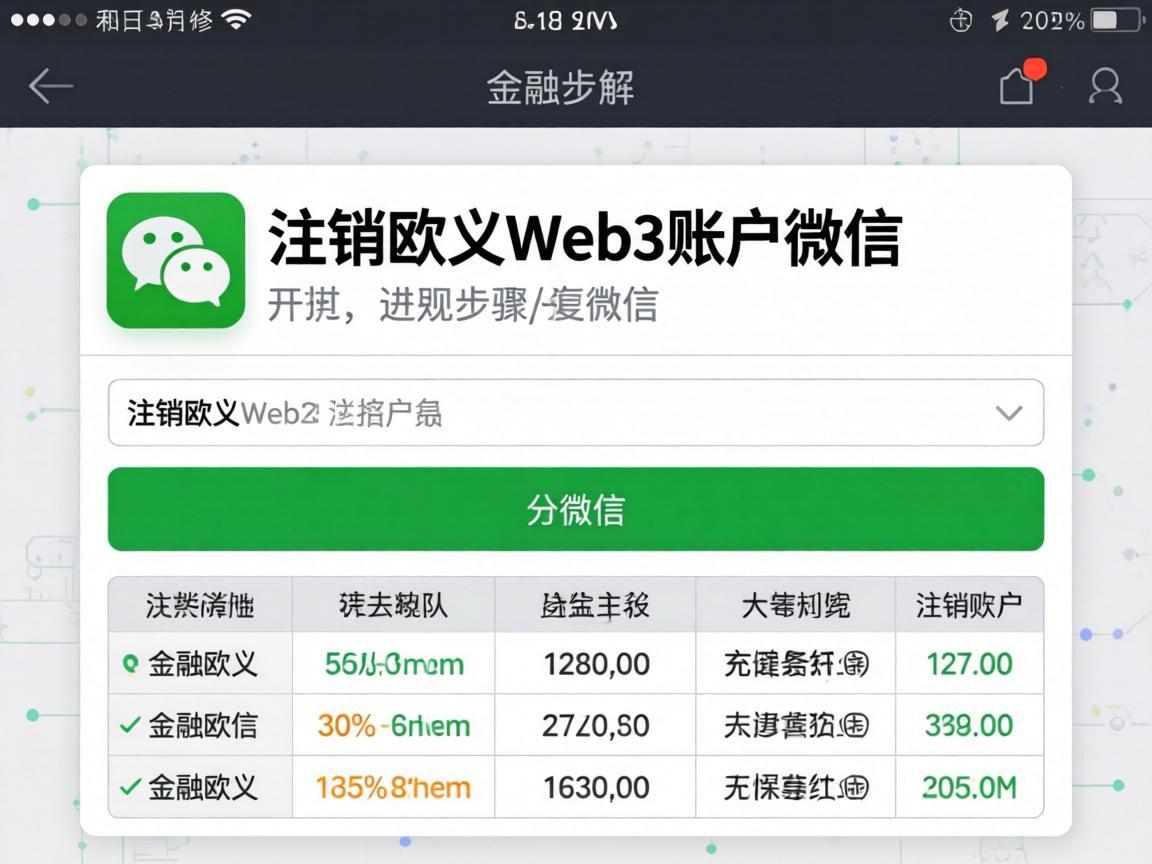The image size is (1152, 864).
Task: Tap the battery indicator icon
Action: 1116,20
